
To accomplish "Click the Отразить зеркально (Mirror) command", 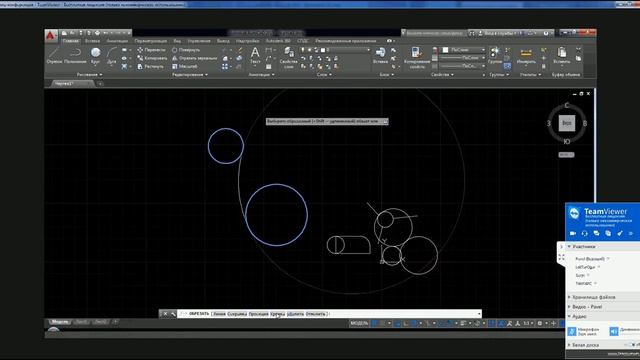I will tap(194, 58).
